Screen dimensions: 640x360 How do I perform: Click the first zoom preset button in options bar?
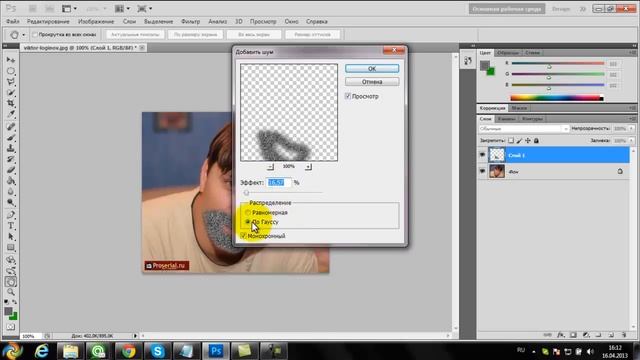click(x=135, y=35)
